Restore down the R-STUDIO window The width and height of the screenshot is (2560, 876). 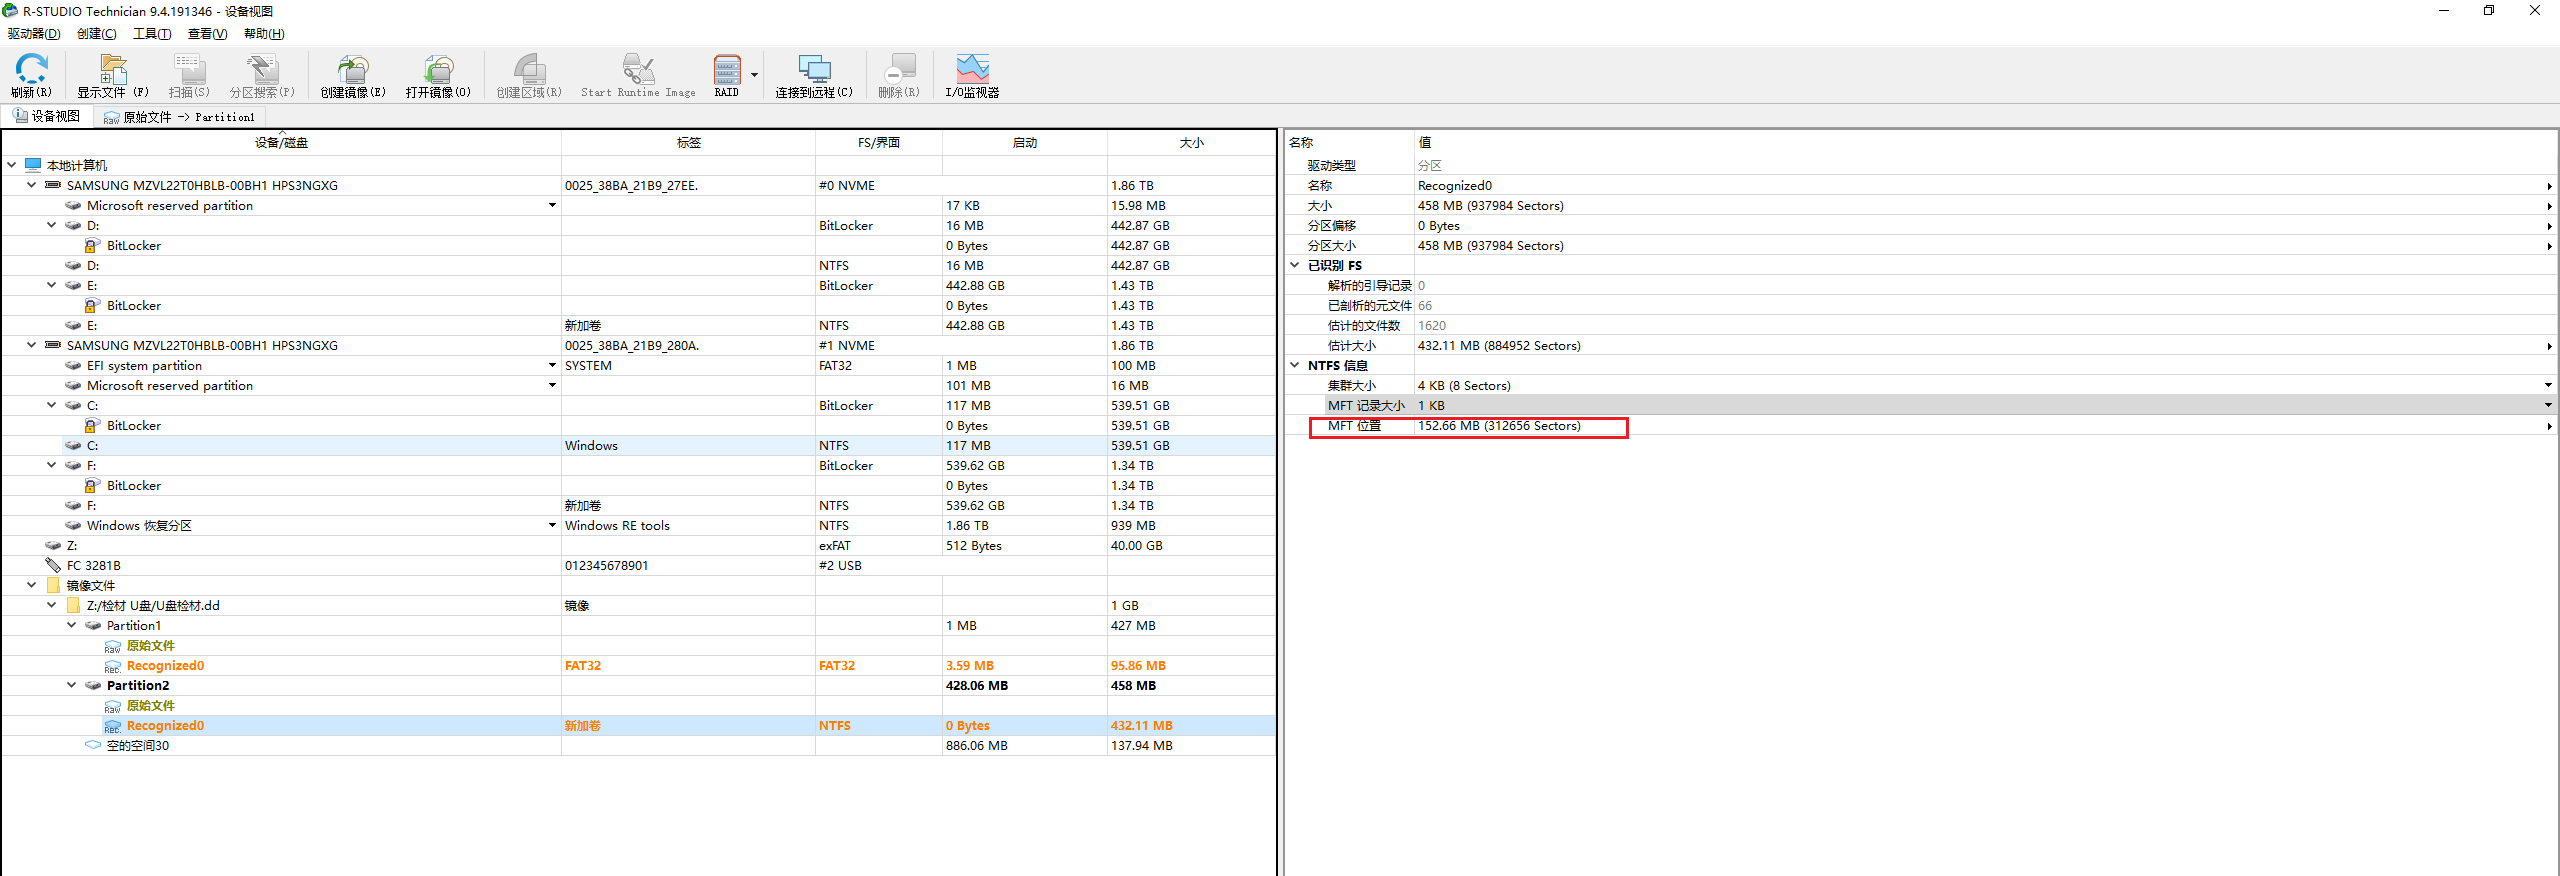pyautogui.click(x=2489, y=11)
